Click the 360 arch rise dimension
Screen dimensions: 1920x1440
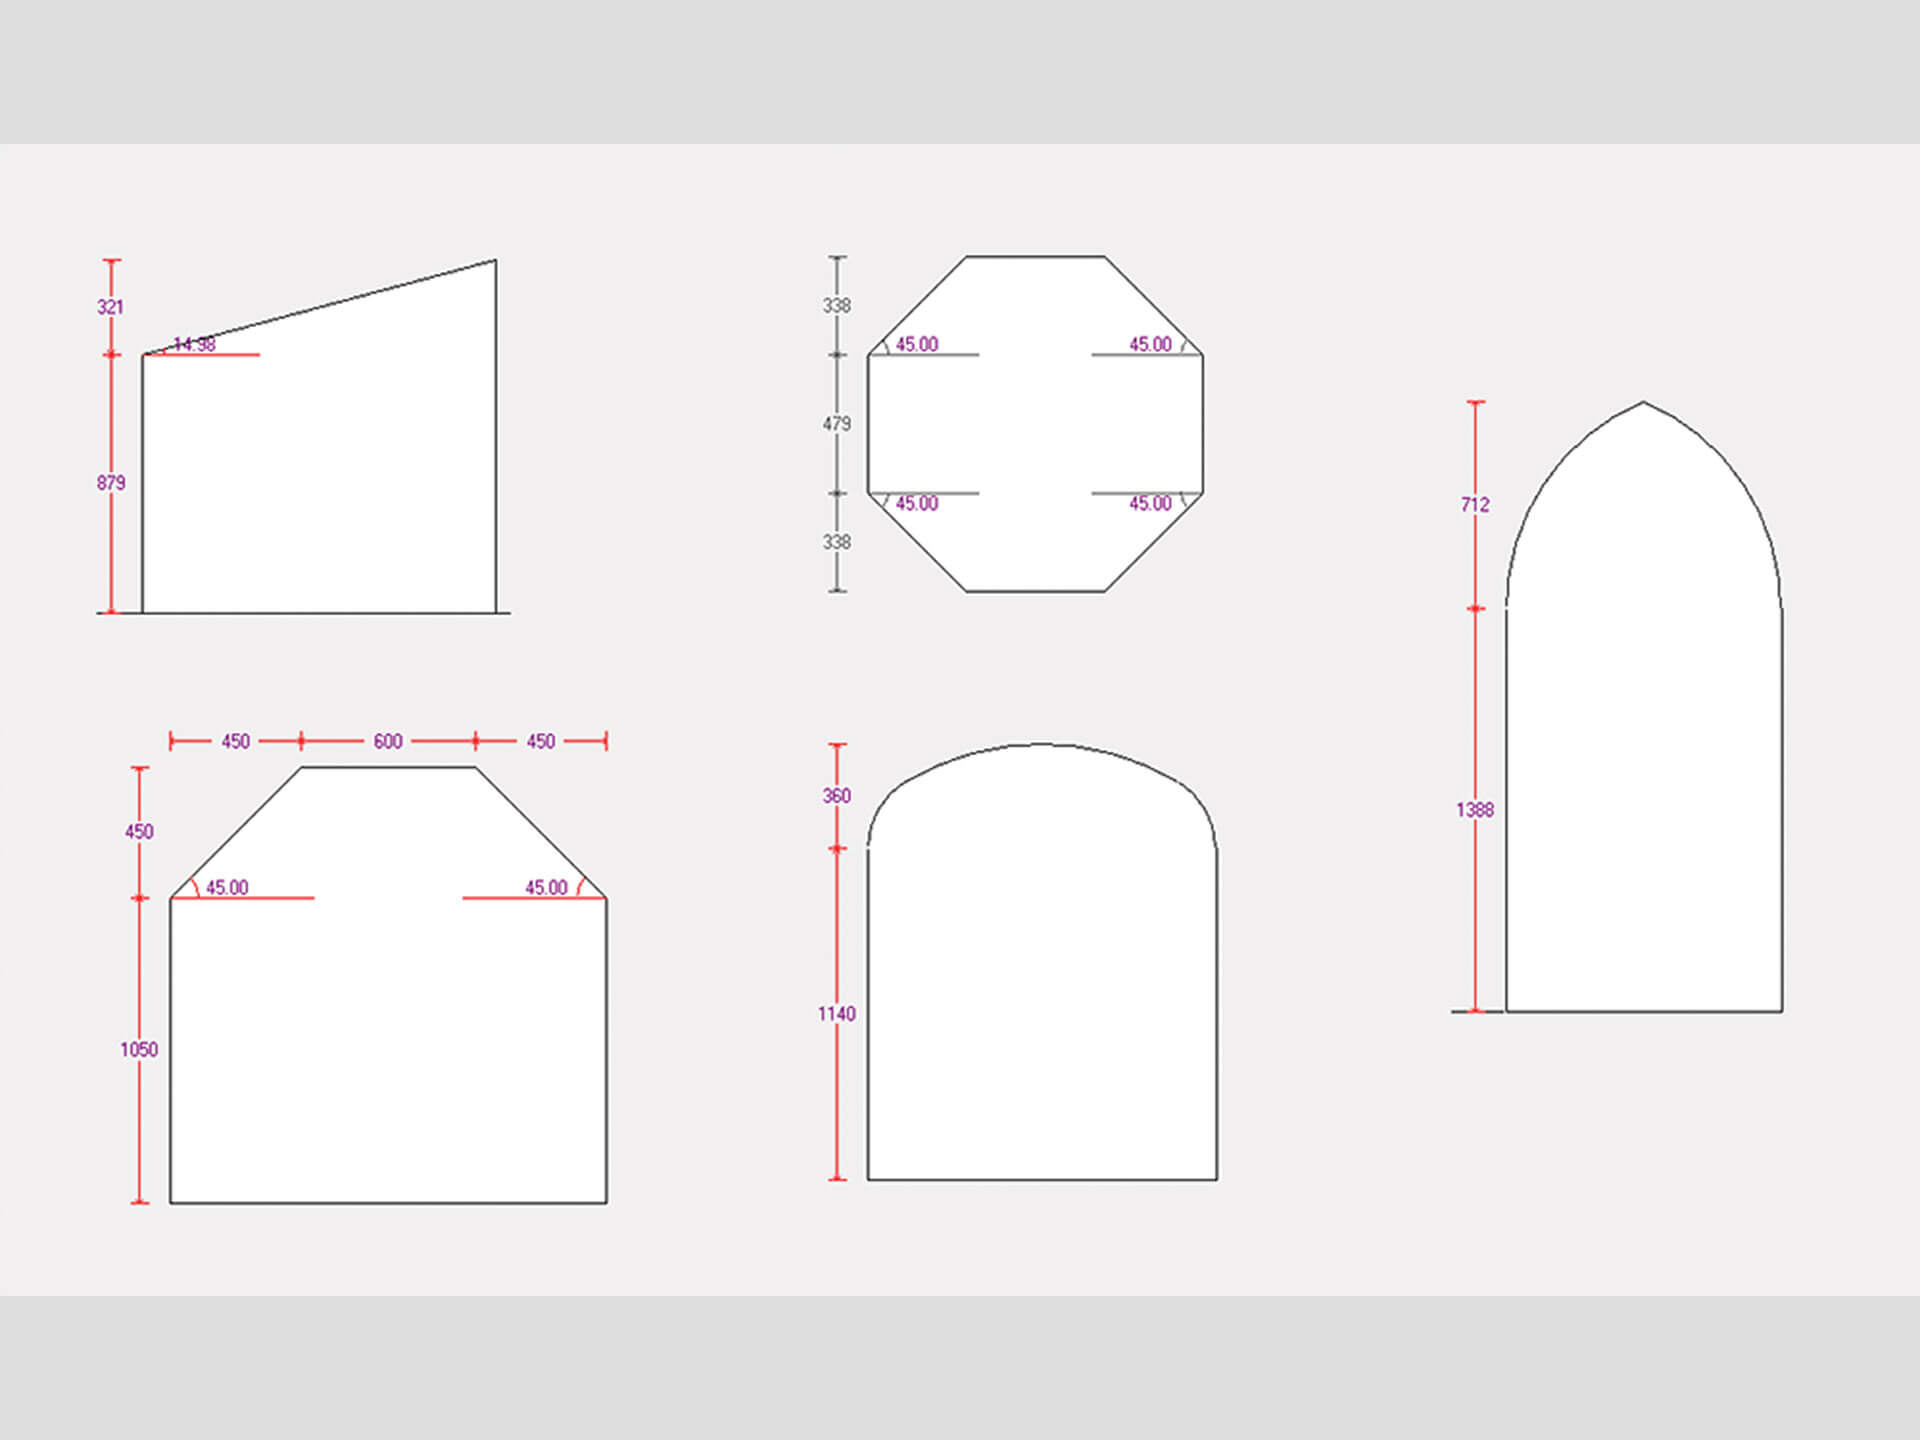(837, 796)
